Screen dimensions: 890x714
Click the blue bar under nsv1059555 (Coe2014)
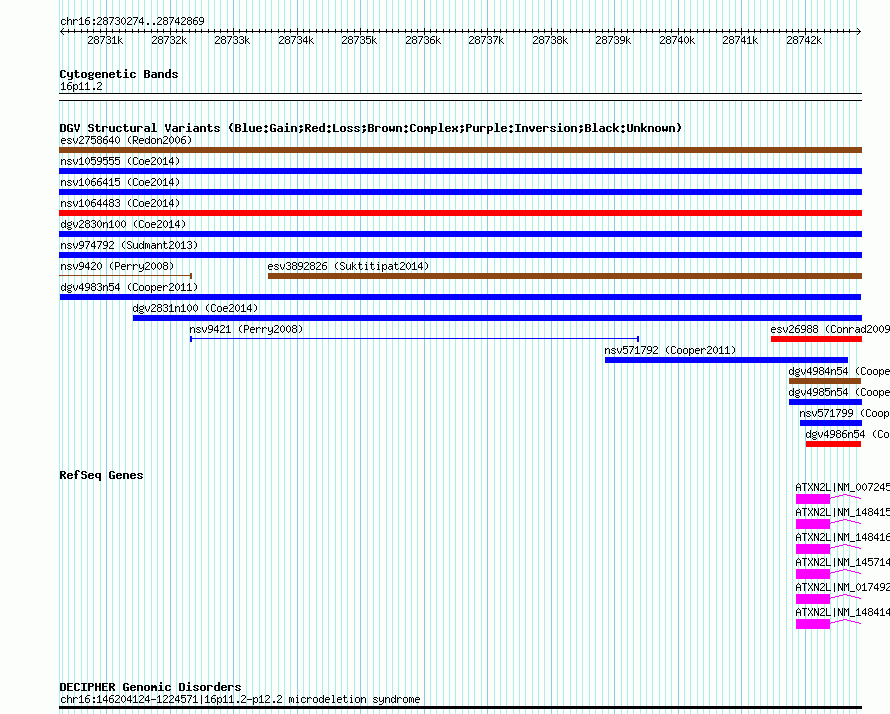(x=460, y=171)
